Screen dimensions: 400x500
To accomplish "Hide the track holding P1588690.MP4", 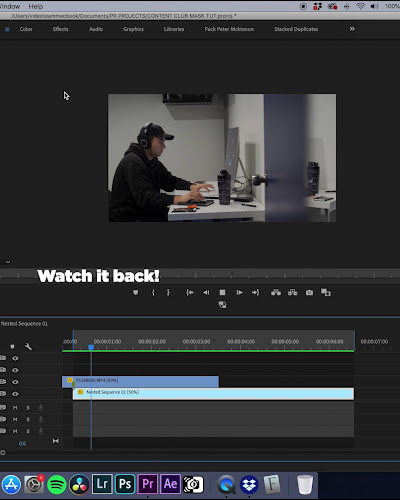I will (x=15, y=382).
